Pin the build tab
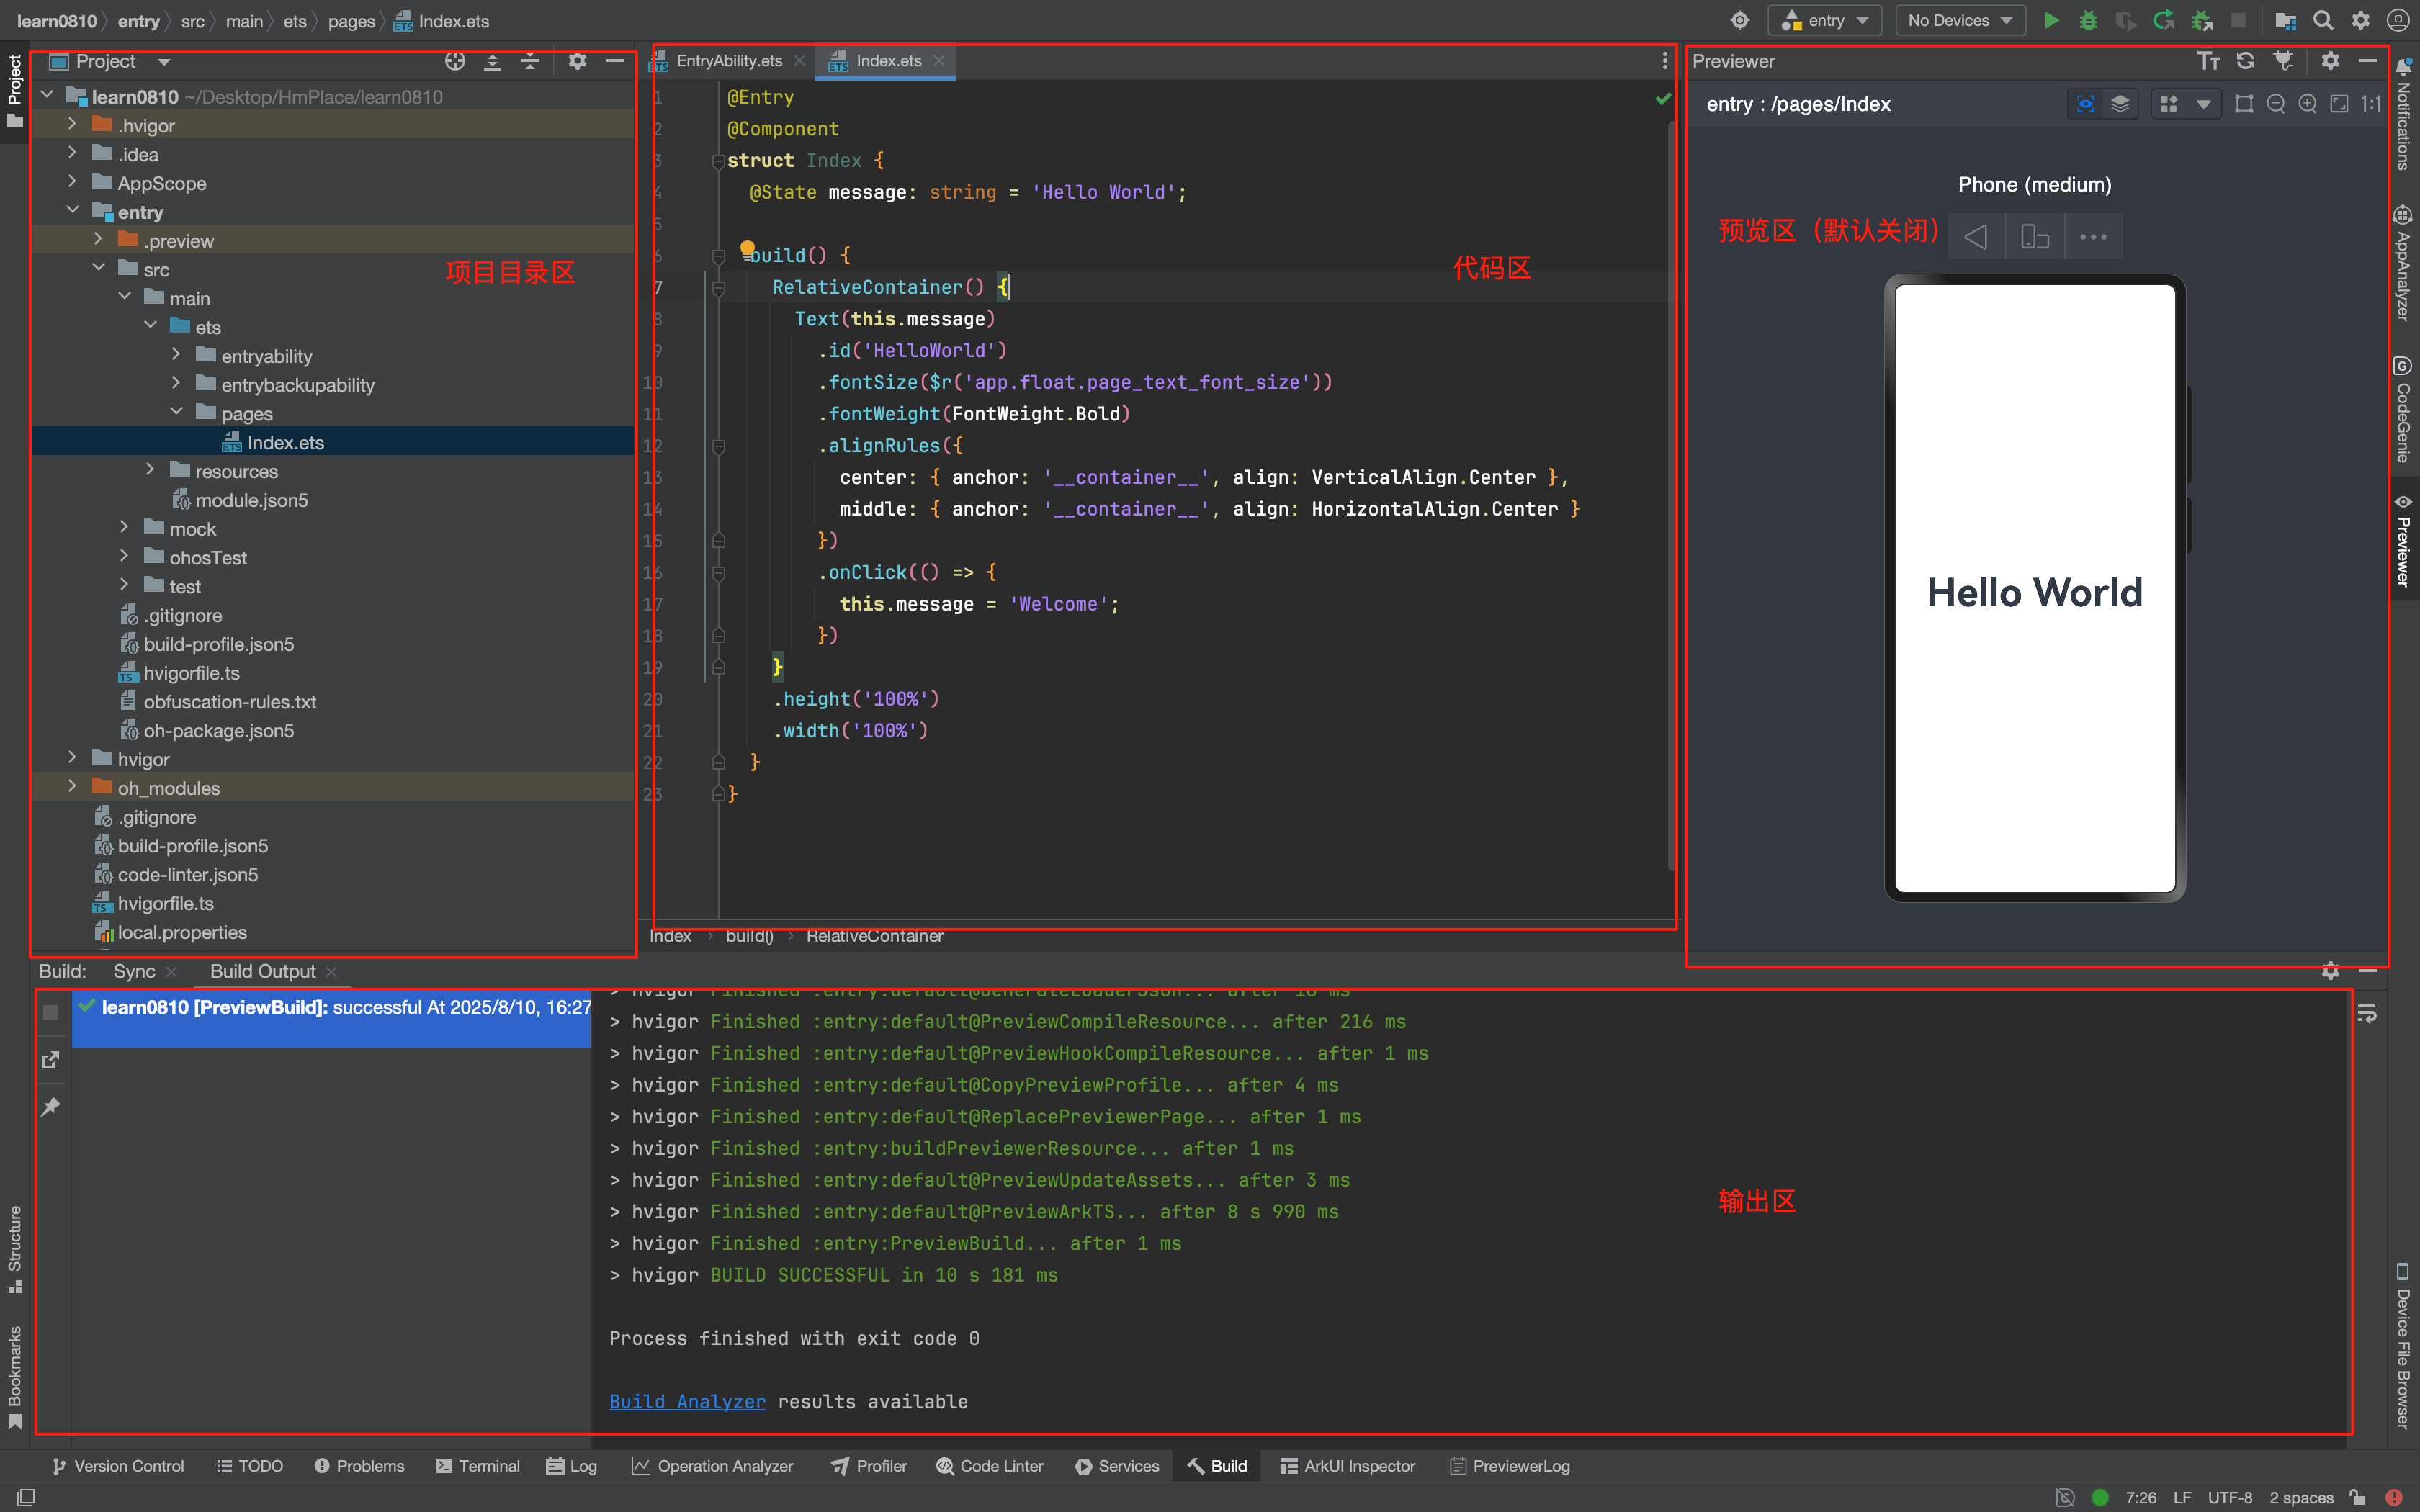The width and height of the screenshot is (2420, 1512). [50, 1107]
